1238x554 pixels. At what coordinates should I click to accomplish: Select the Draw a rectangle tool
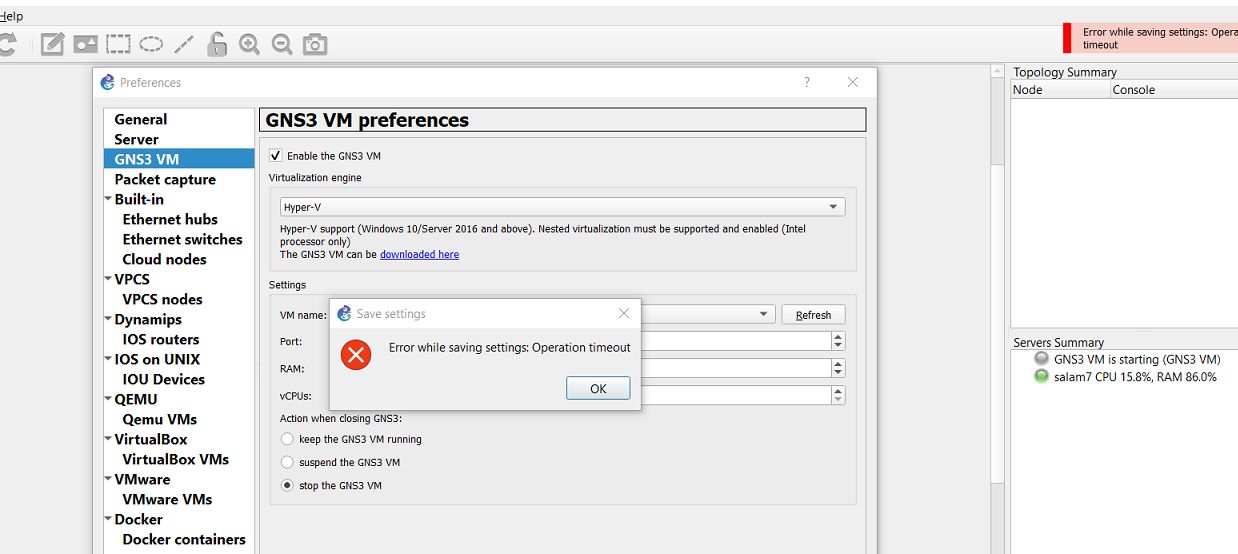click(119, 44)
